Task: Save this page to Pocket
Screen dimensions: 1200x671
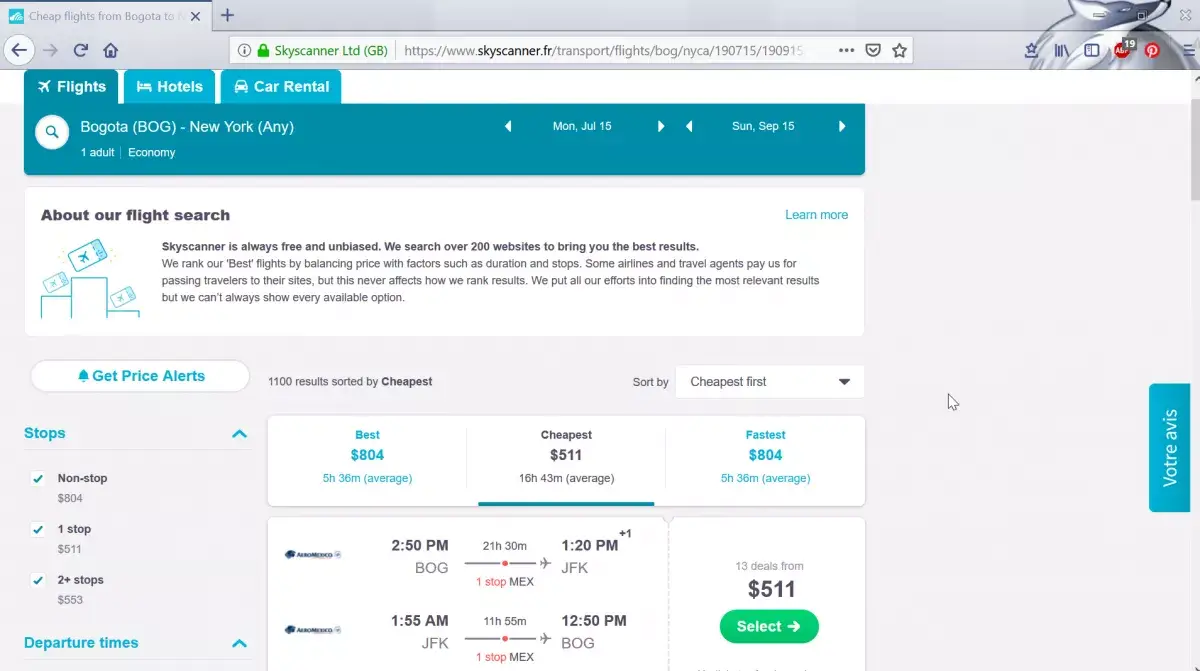Action: [872, 50]
